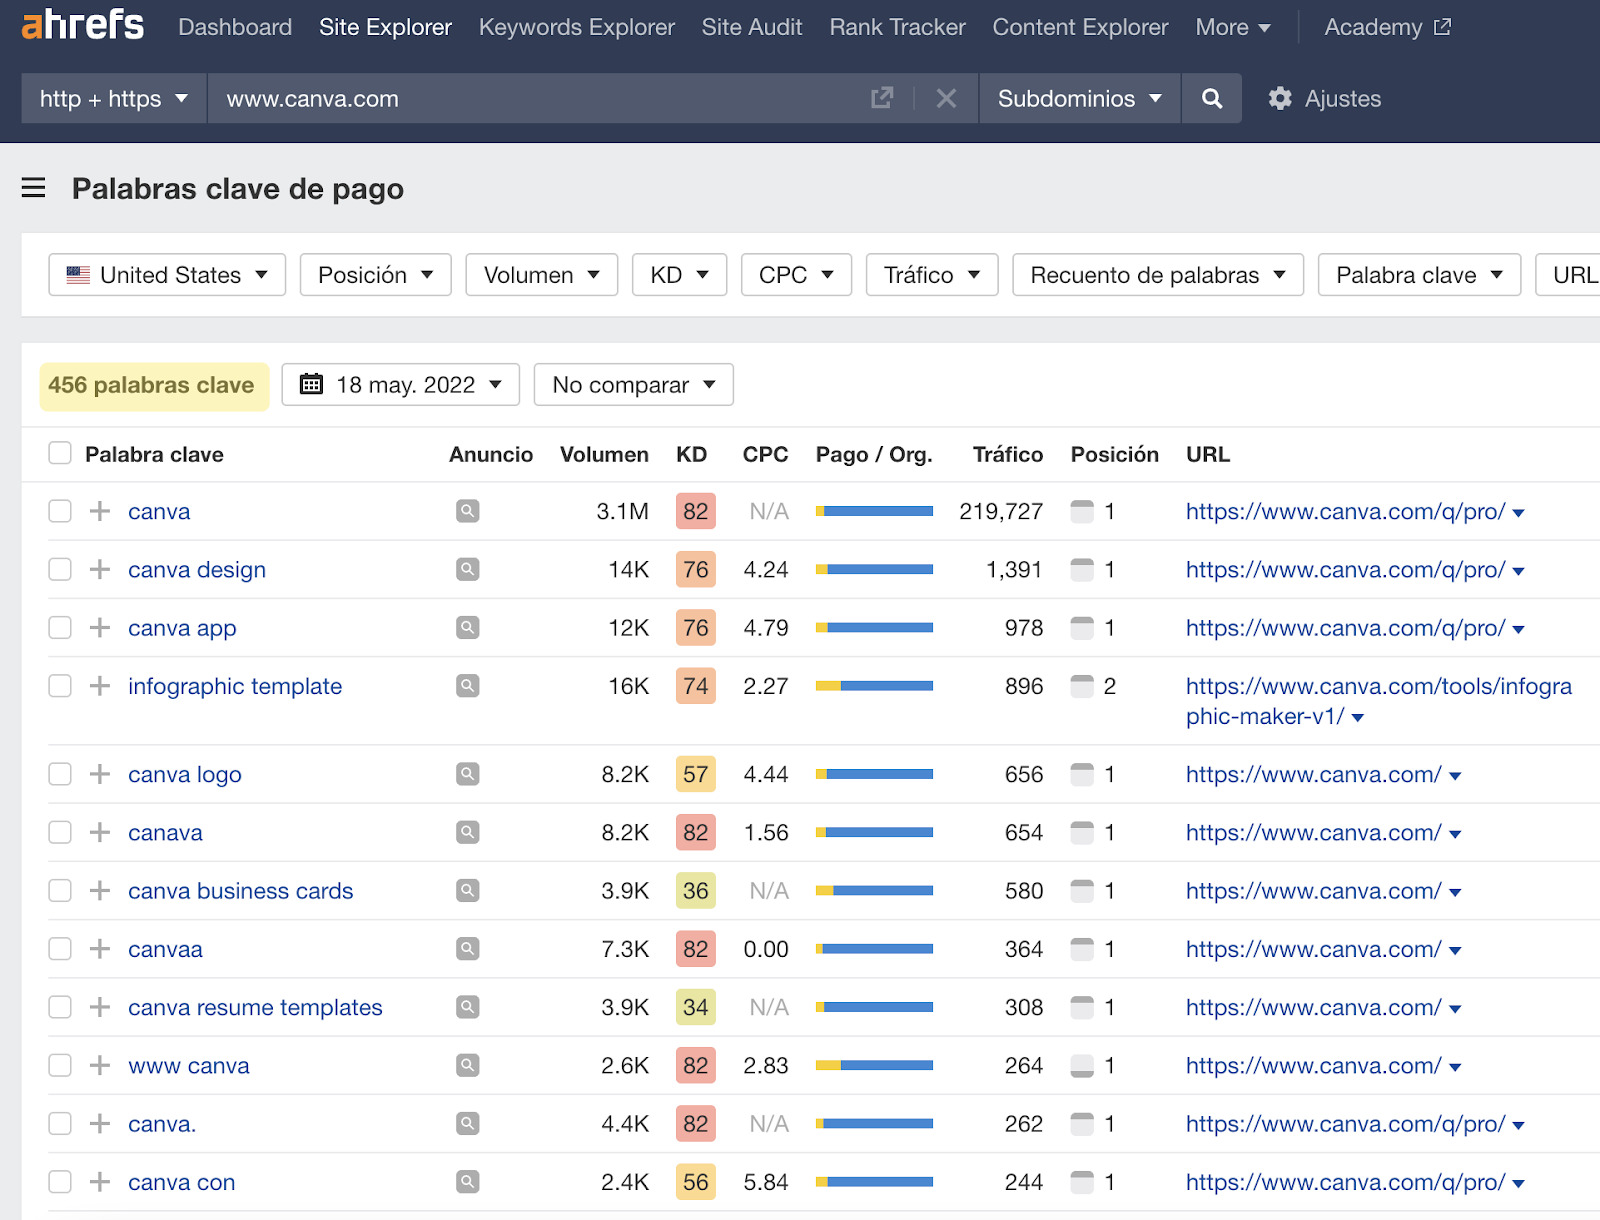Open the canva business cards keyword link
The width and height of the screenshot is (1600, 1220).
pyautogui.click(x=240, y=890)
